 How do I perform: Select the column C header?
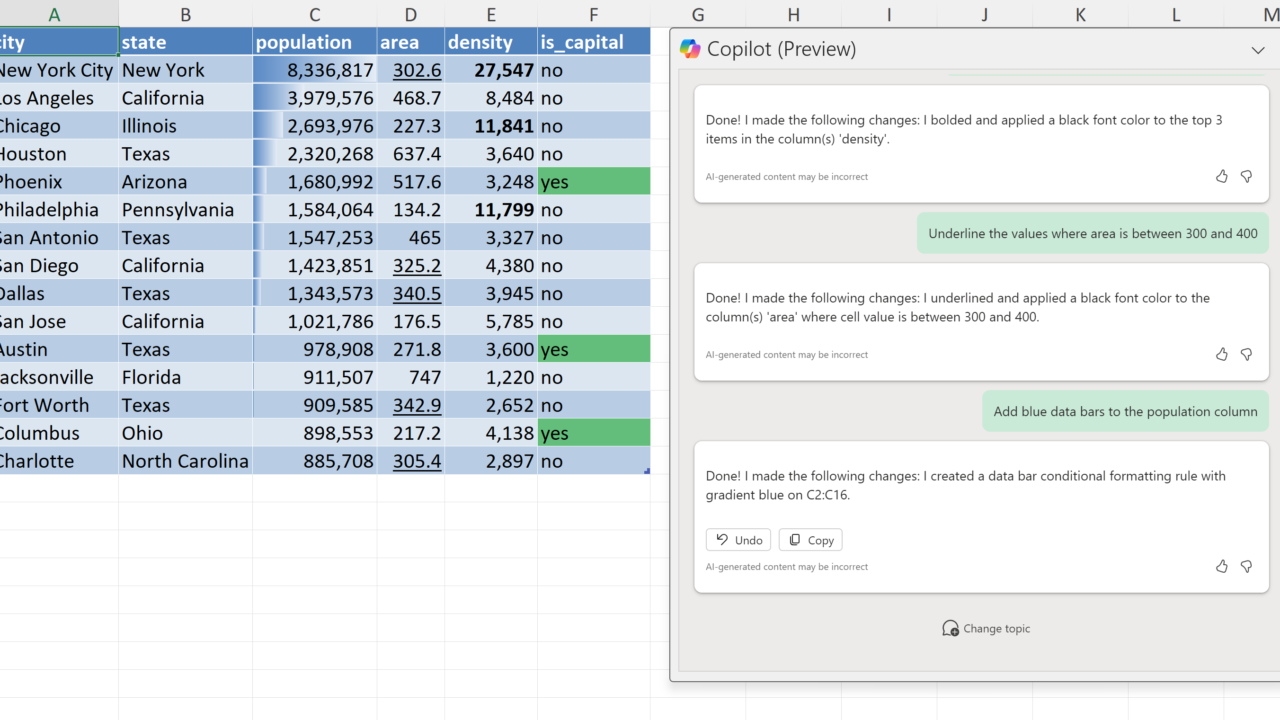pos(315,14)
